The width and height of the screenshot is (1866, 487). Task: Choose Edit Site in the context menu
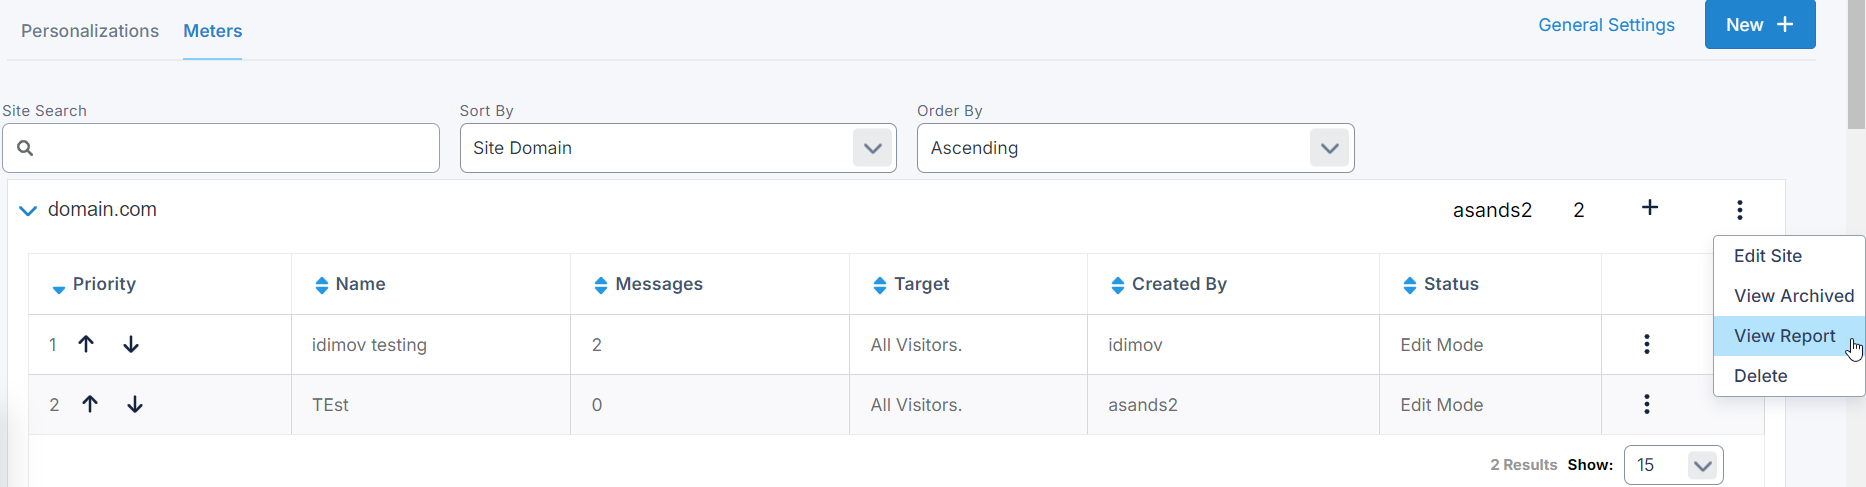click(1767, 256)
